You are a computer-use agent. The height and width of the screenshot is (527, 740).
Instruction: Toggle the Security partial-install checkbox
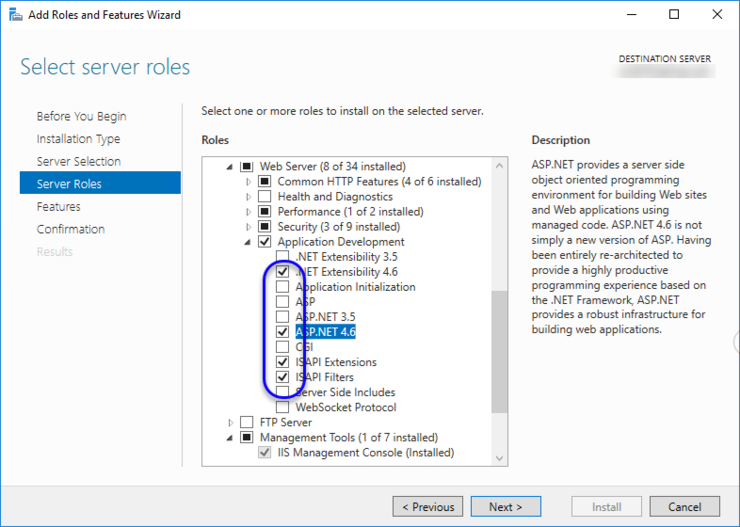tap(264, 226)
